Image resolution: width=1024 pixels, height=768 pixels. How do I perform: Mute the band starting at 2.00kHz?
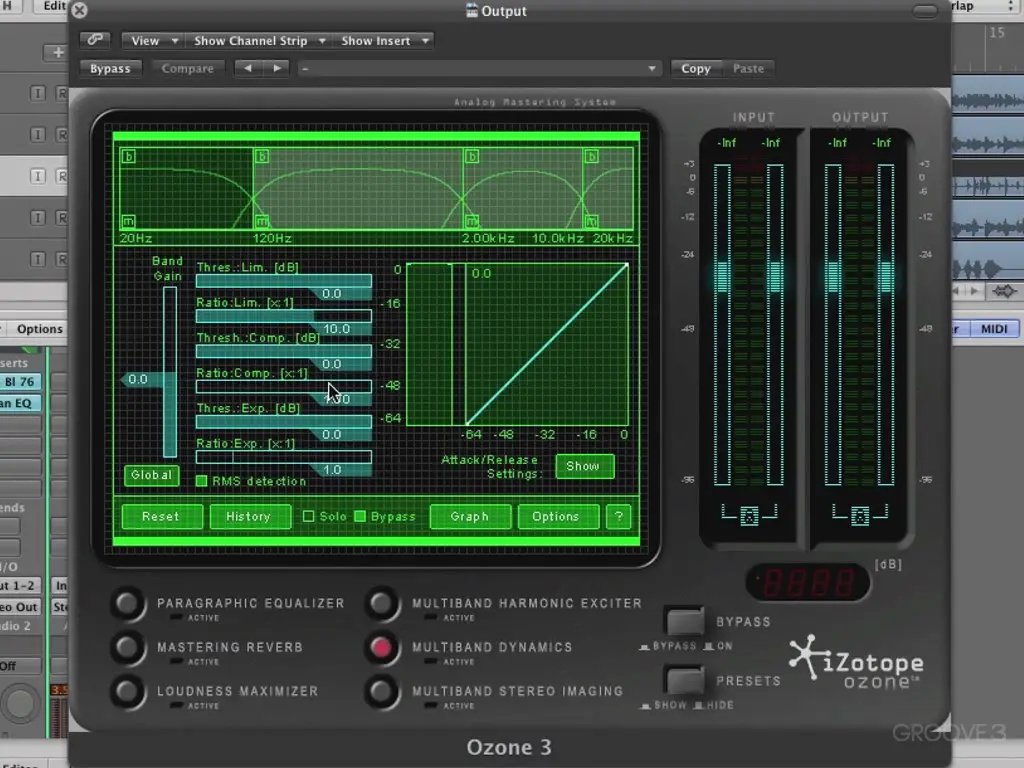[x=472, y=221]
